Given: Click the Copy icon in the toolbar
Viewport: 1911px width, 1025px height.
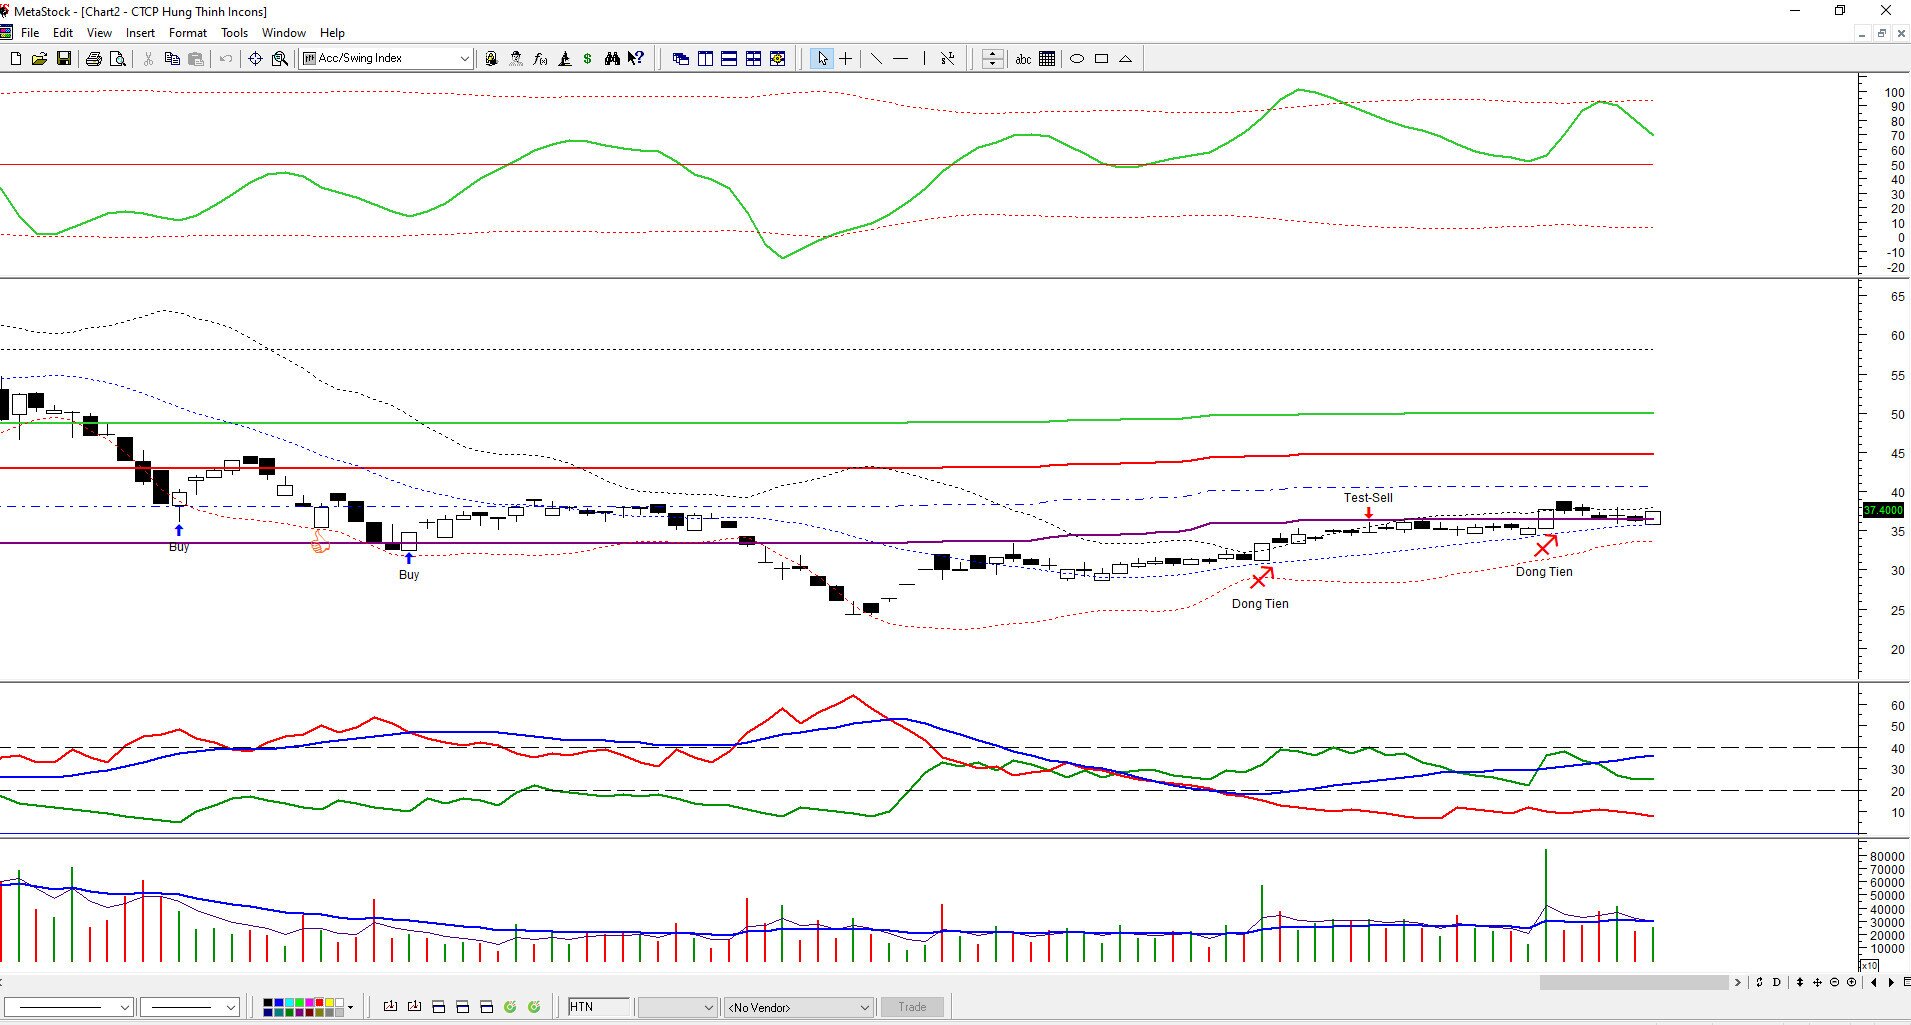Looking at the screenshot, I should point(172,59).
